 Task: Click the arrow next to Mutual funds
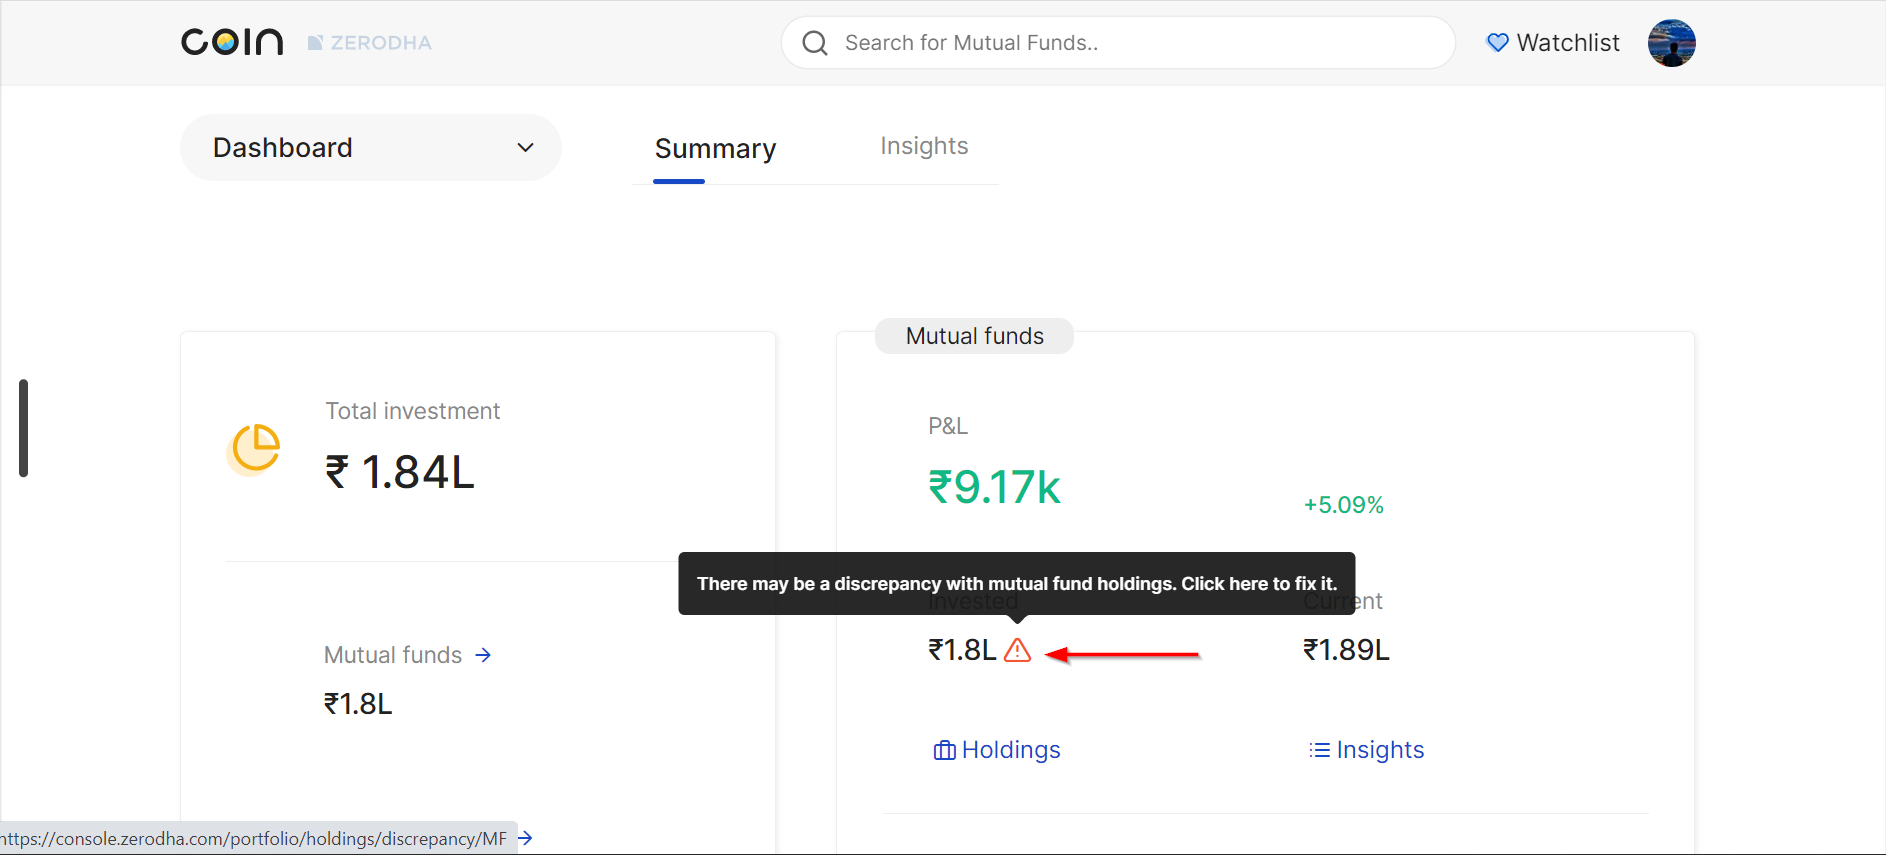(x=483, y=655)
